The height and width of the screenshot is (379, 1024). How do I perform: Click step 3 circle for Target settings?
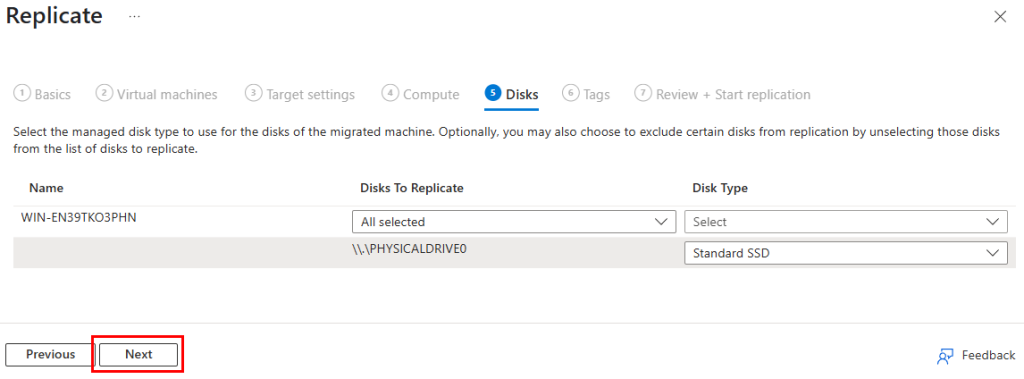point(253,93)
